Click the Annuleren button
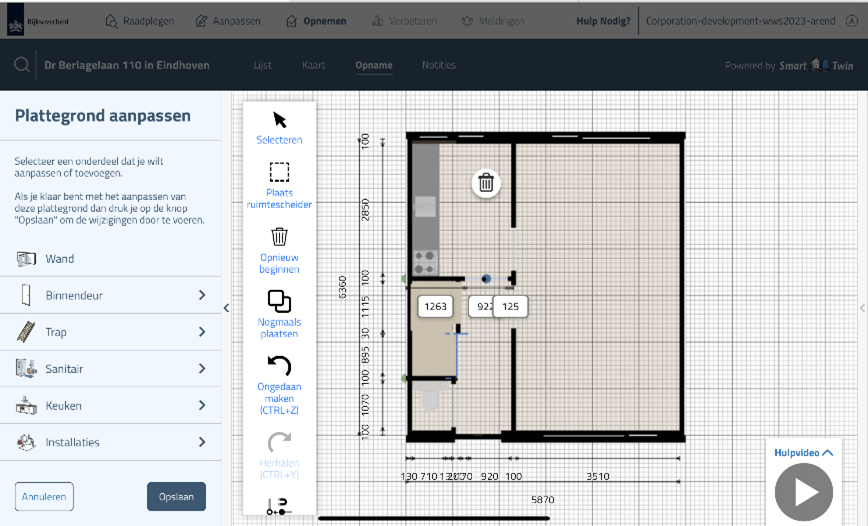 [44, 496]
